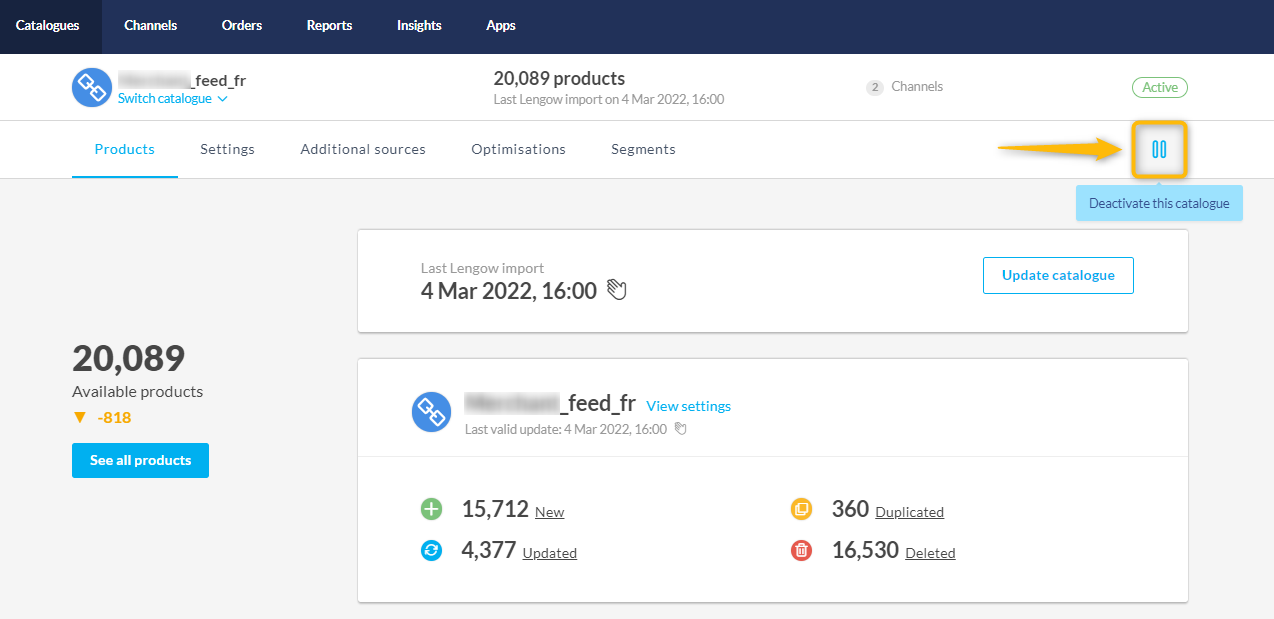Viewport: 1274px width, 619px height.
Task: Click the blue refresh Updated products icon
Action: tap(431, 550)
